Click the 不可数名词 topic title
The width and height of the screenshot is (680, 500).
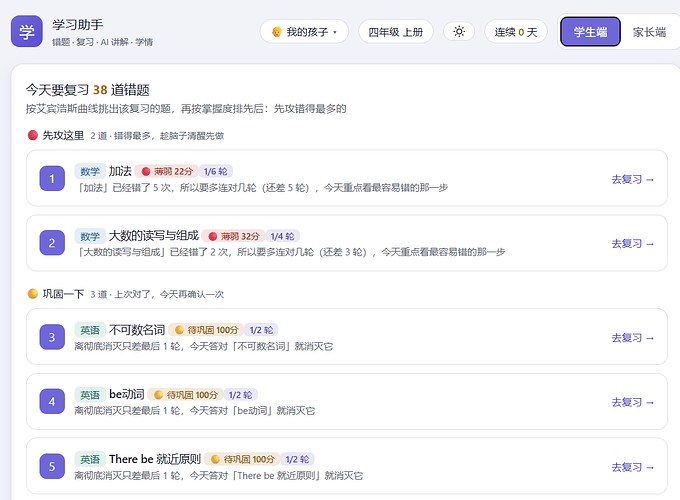[137, 330]
